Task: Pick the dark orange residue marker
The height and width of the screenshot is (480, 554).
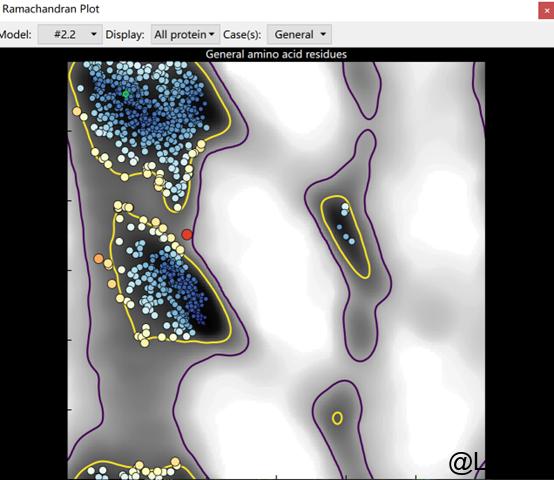Action: (x=99, y=259)
